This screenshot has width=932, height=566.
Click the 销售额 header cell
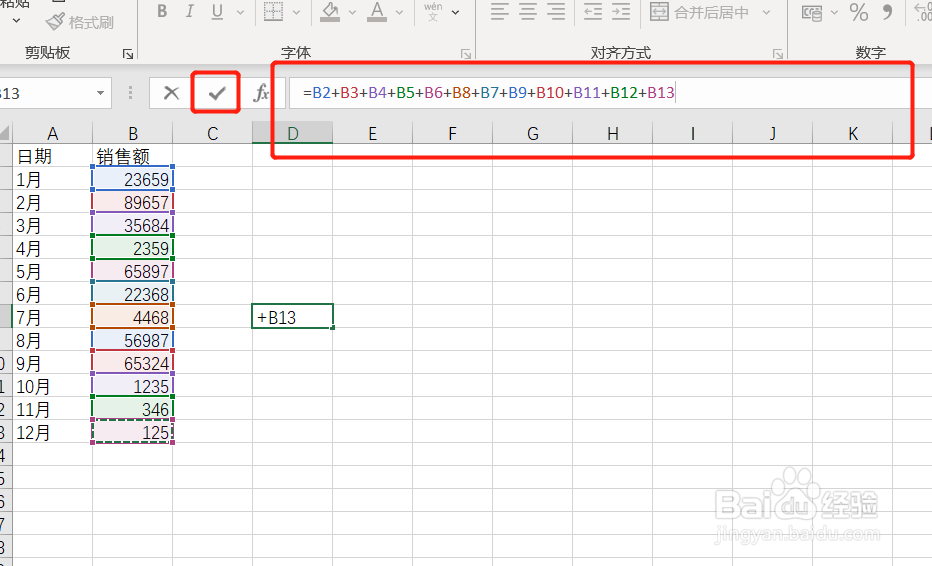click(x=133, y=156)
